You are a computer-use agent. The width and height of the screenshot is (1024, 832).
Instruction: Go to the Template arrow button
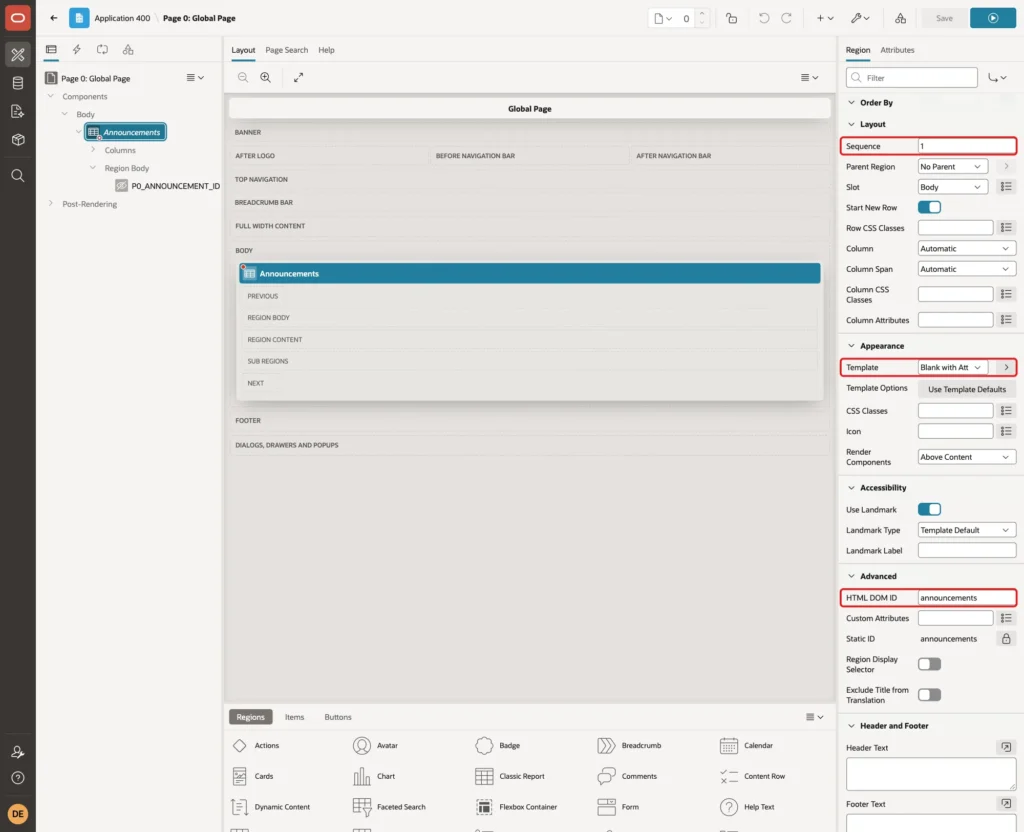[1006, 368]
